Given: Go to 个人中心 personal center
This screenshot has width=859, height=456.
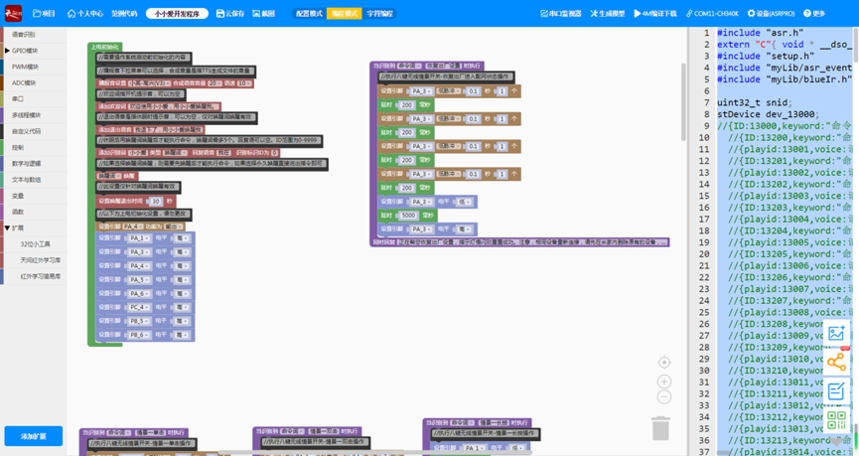Looking at the screenshot, I should point(85,13).
